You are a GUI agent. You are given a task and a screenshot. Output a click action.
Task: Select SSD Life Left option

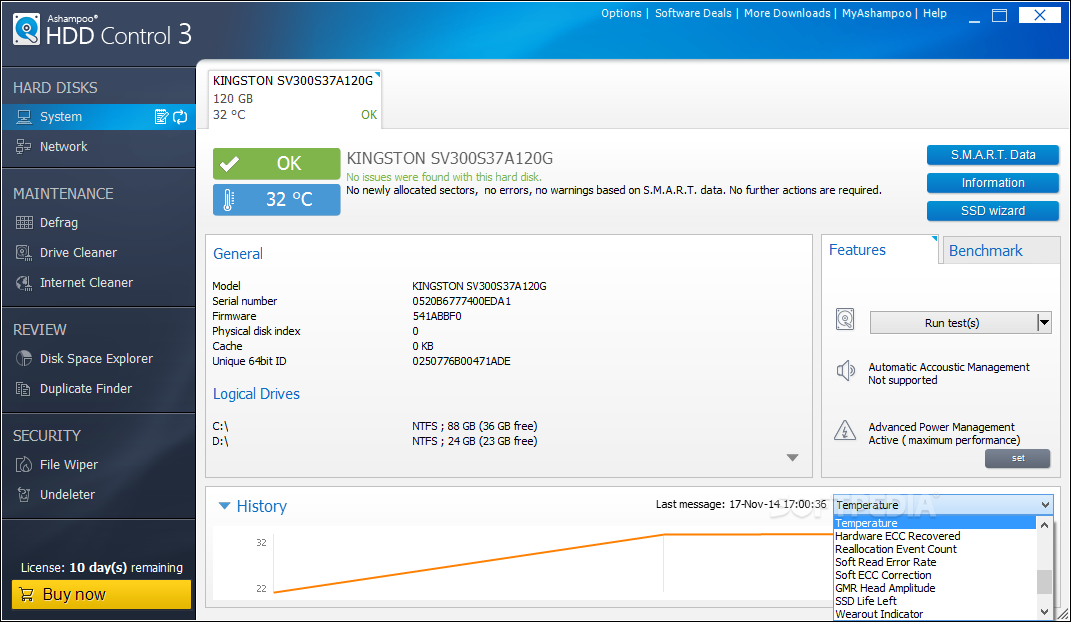934,601
